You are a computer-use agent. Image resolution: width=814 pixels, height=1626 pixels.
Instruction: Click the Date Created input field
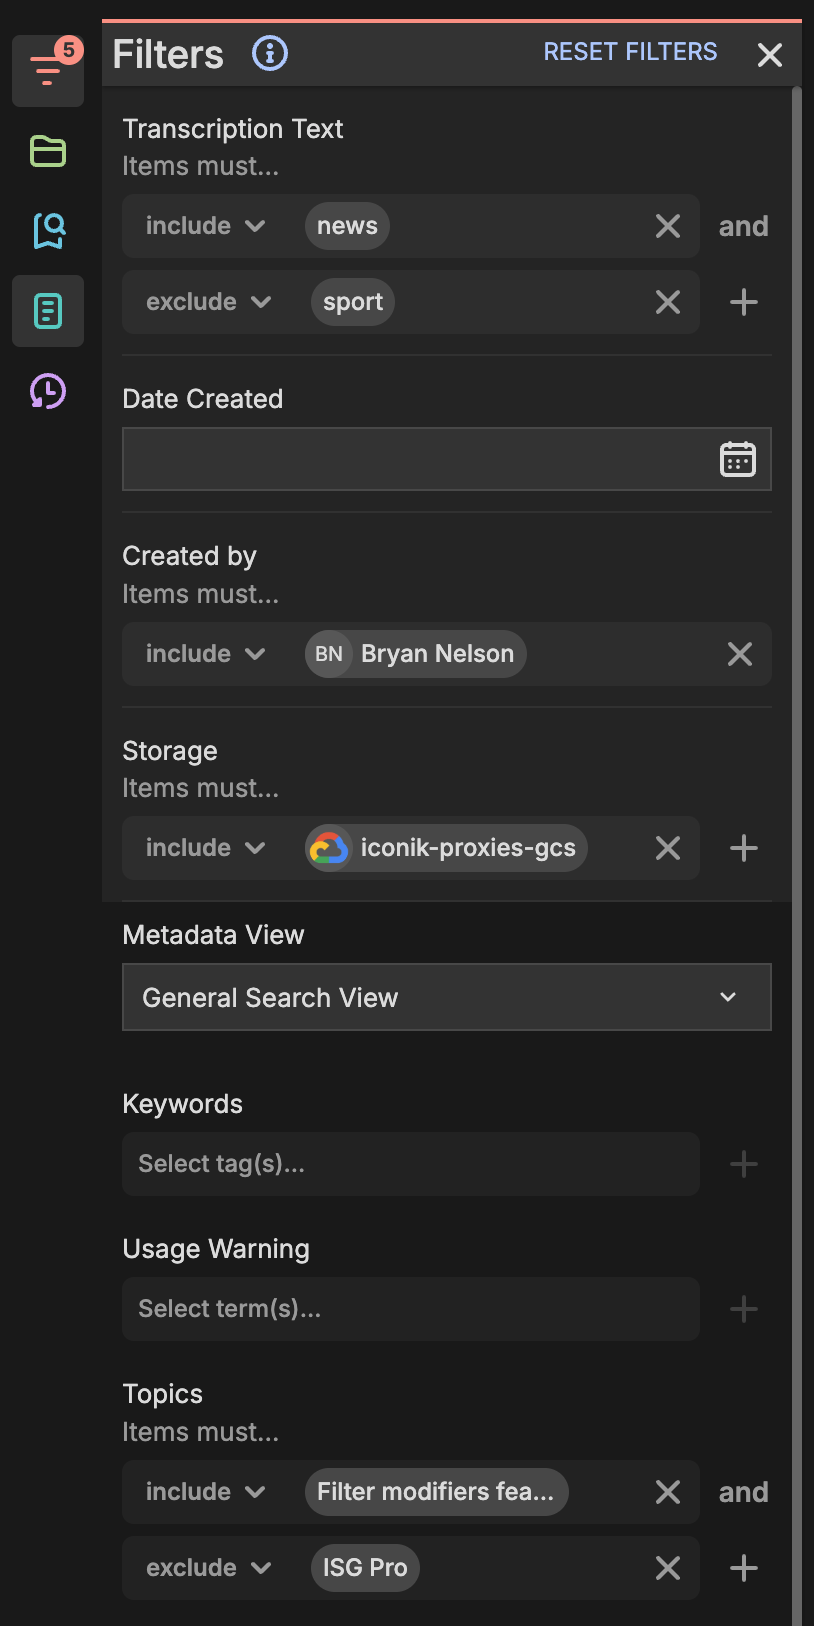tap(447, 459)
